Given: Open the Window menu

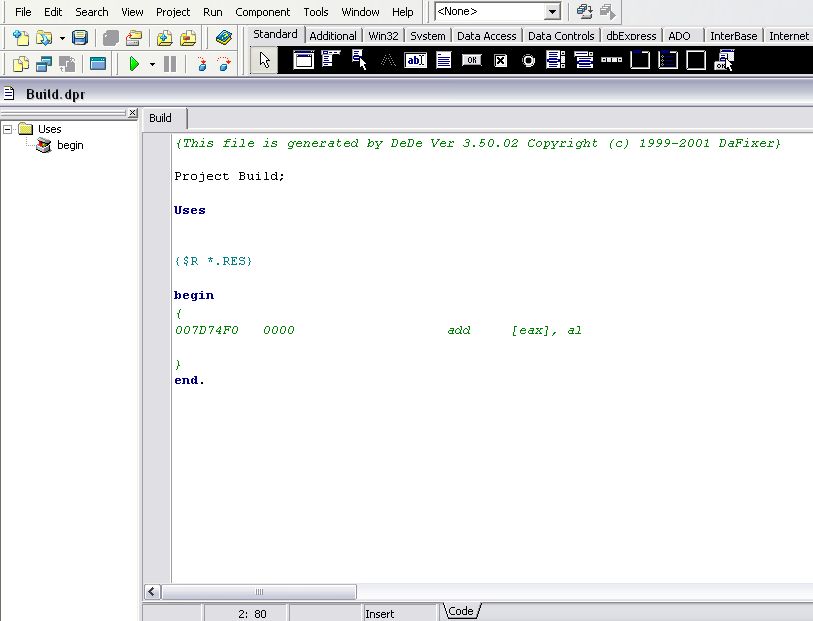Looking at the screenshot, I should pyautogui.click(x=360, y=12).
